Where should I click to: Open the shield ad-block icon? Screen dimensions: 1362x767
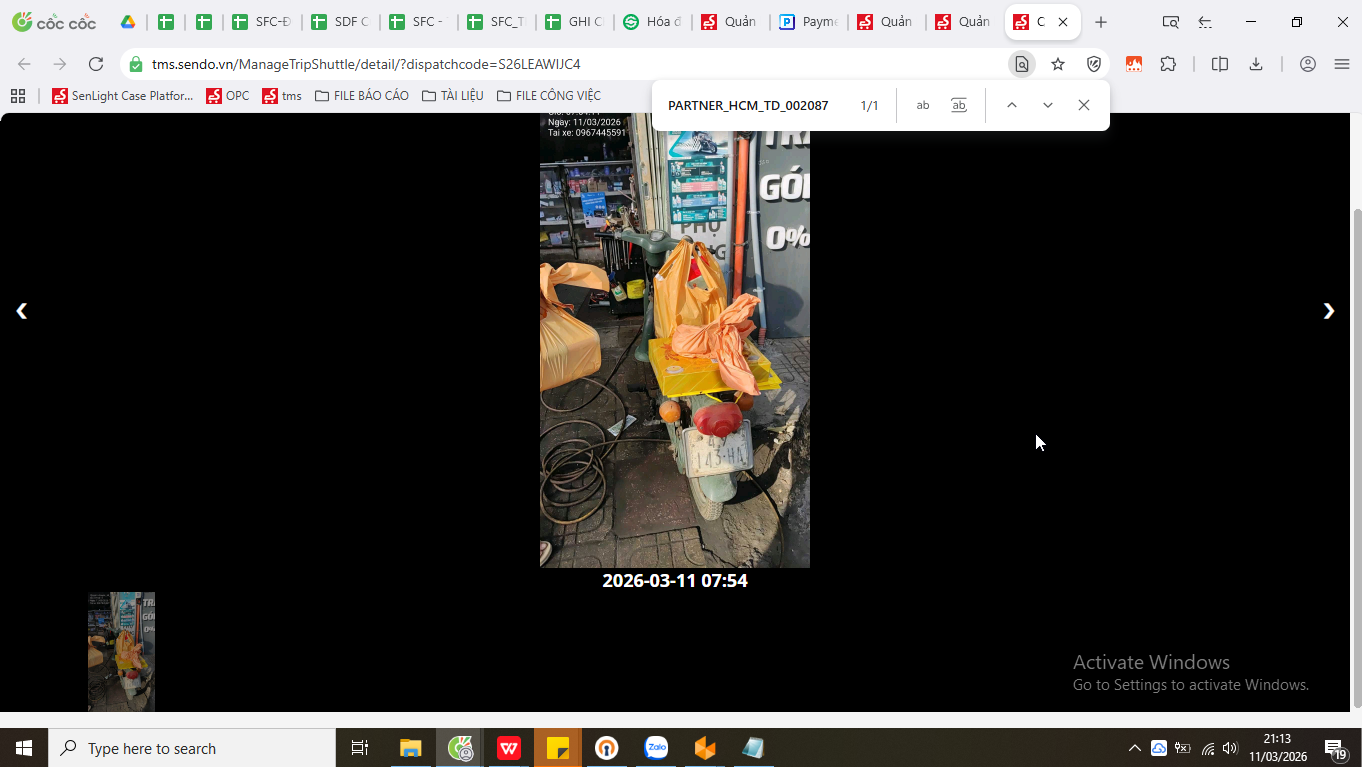point(1094,64)
